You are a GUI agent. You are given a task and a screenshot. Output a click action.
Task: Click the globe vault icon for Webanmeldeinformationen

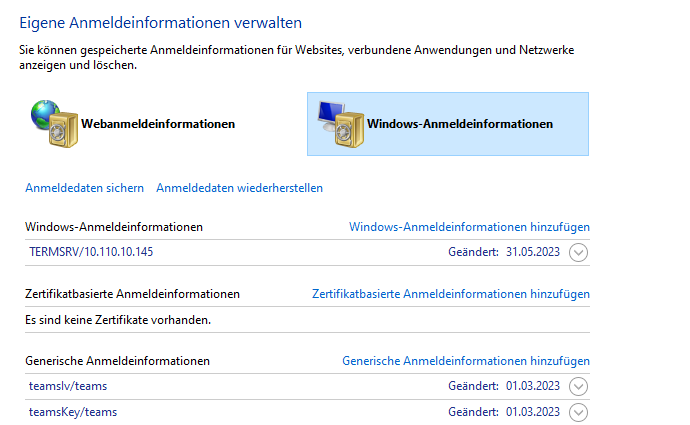pyautogui.click(x=55, y=124)
